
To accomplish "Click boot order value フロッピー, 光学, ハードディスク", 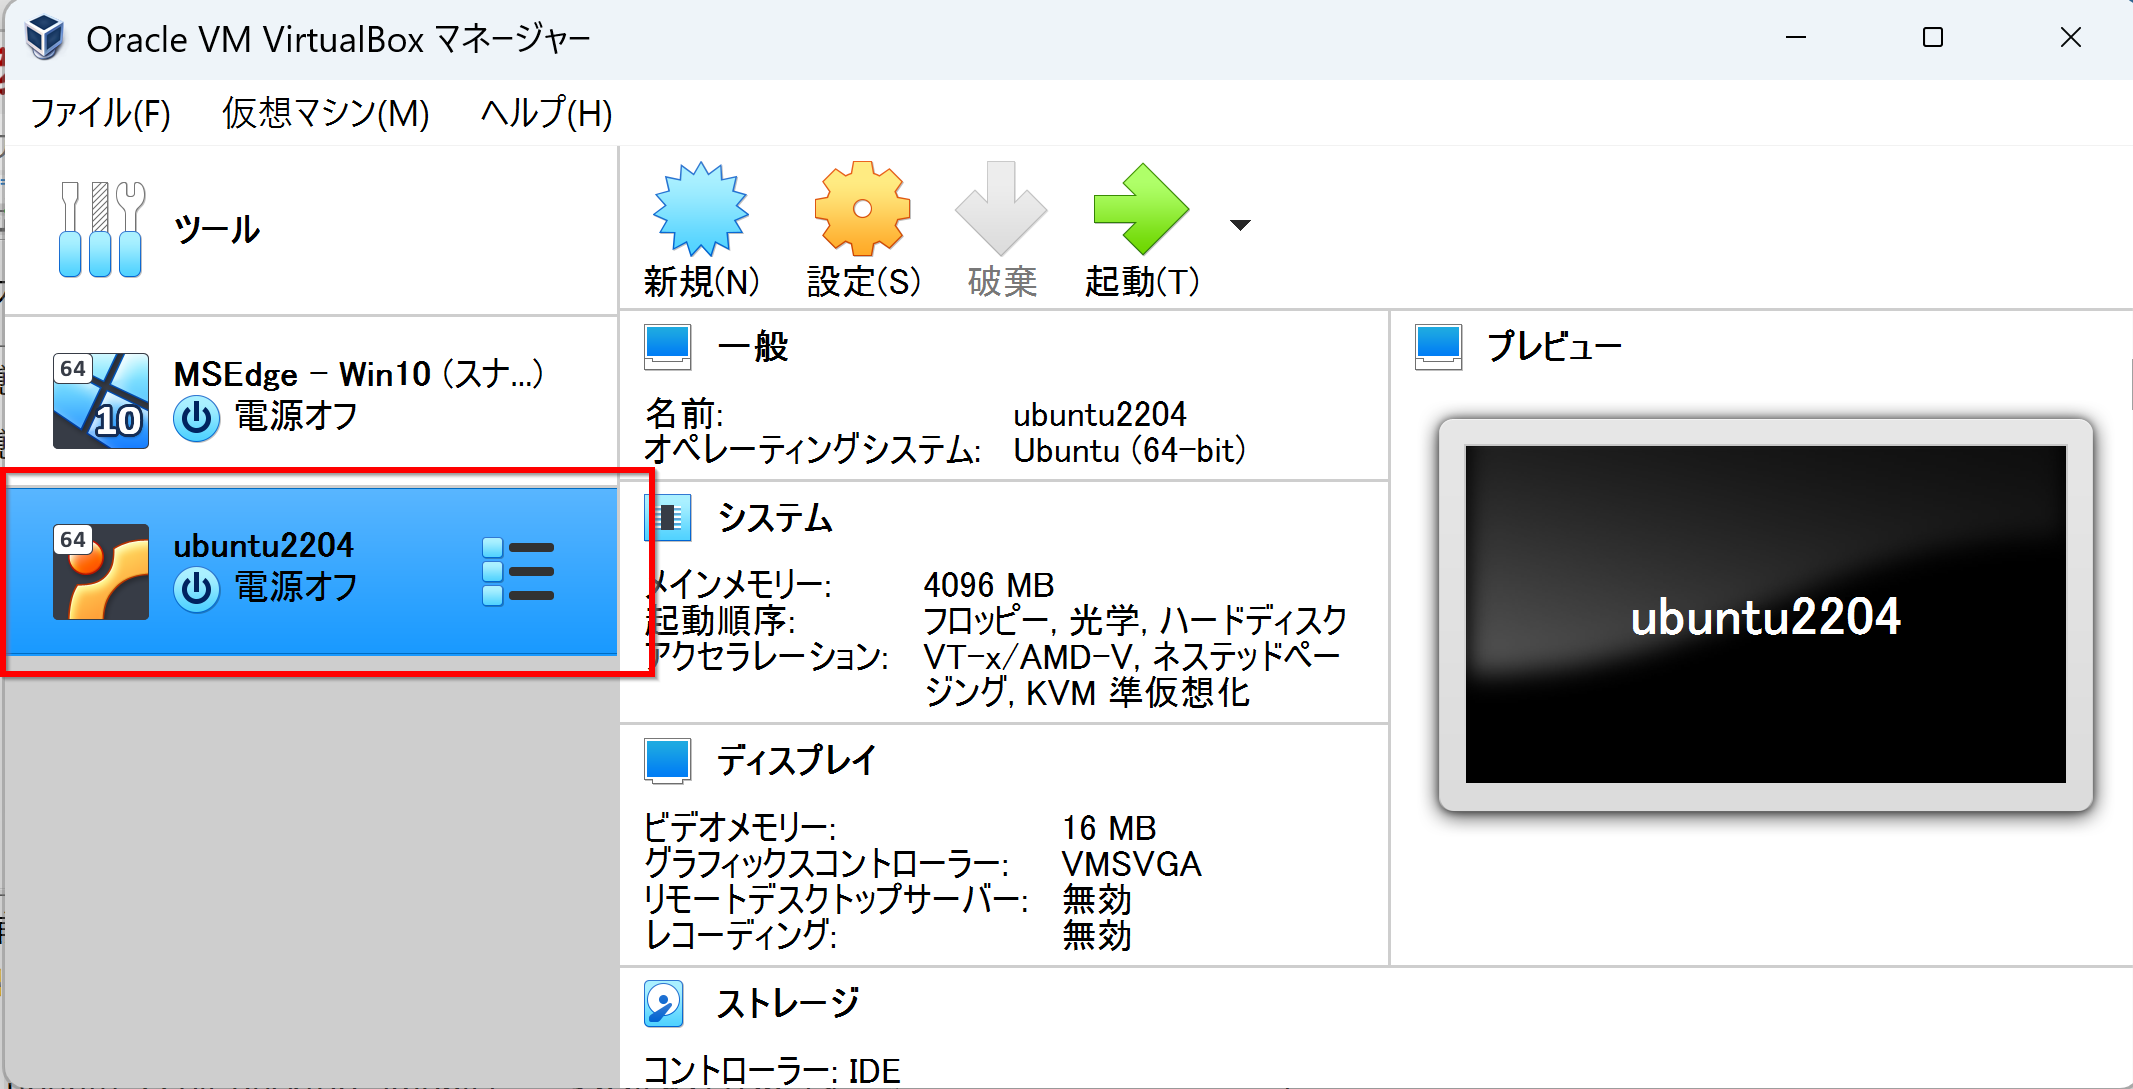I will pyautogui.click(x=1135, y=621).
